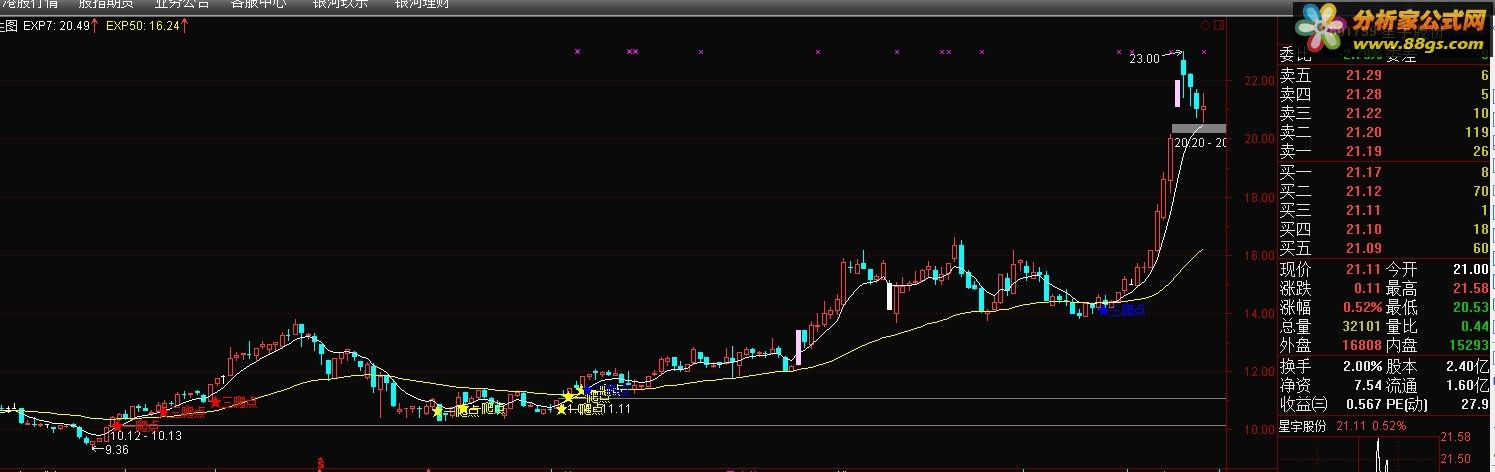This screenshot has height=472, width=1495.
Task: Open the customer service center menu
Action: coord(258,4)
